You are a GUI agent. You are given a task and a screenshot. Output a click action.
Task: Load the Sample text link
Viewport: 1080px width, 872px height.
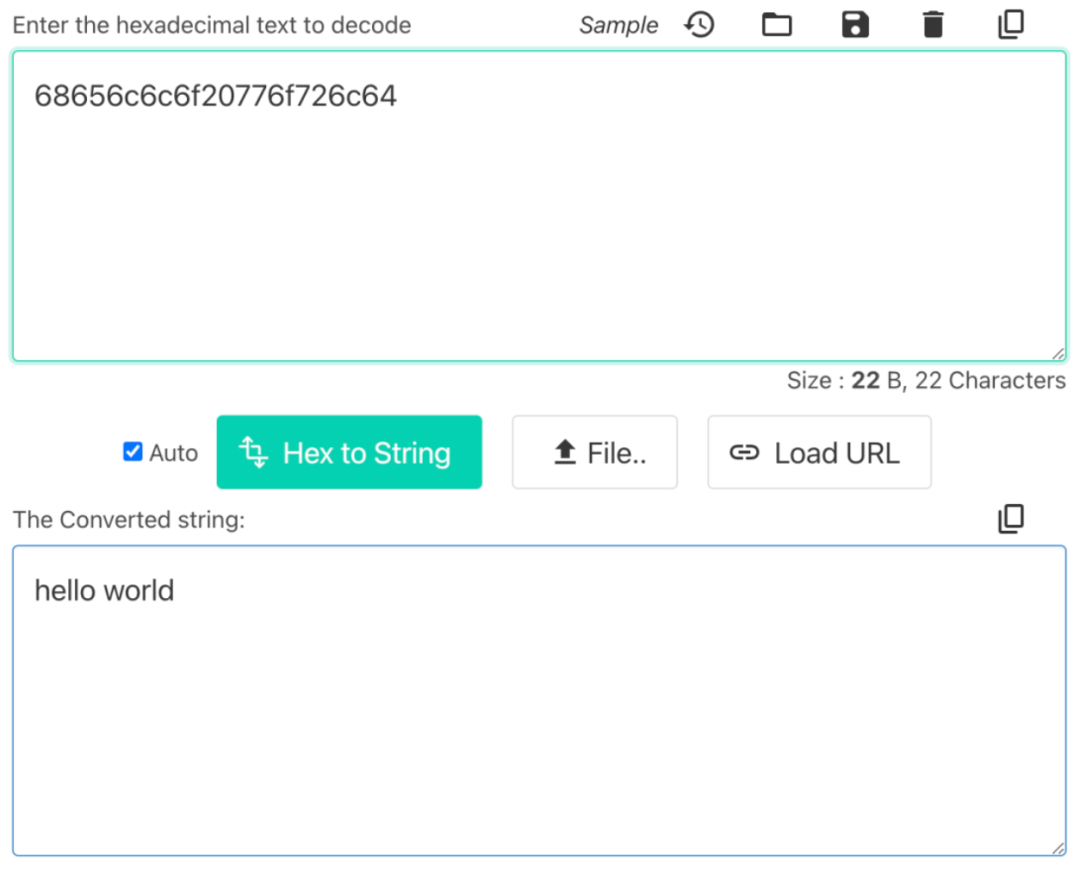(x=618, y=26)
